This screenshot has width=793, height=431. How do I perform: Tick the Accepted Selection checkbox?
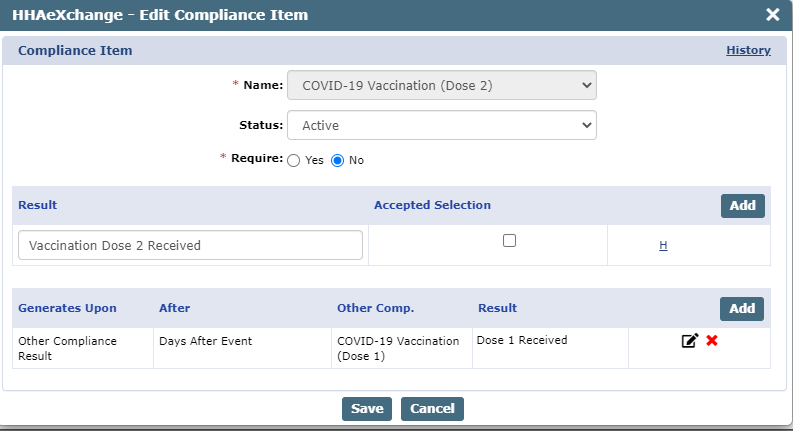(x=509, y=240)
